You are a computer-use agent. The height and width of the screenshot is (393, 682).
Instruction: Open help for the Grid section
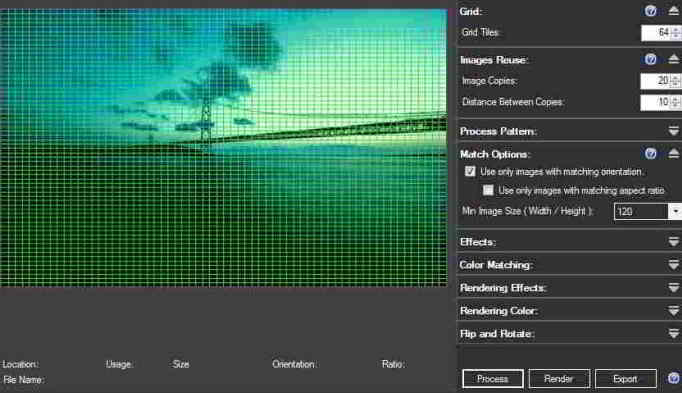pyautogui.click(x=651, y=11)
